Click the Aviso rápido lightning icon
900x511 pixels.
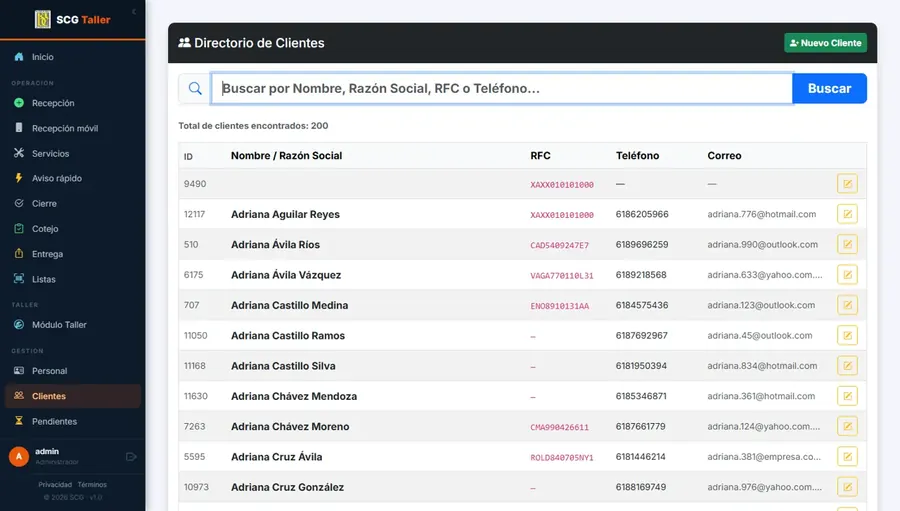point(19,178)
